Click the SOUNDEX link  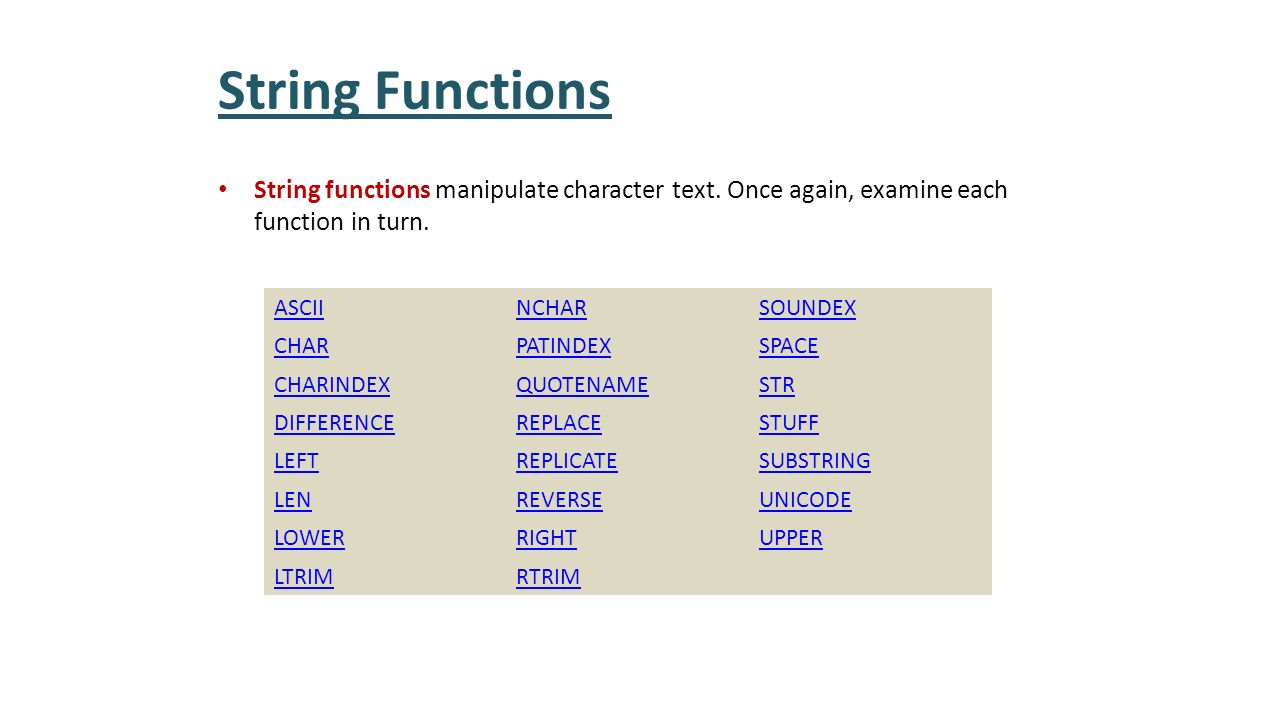coord(807,308)
